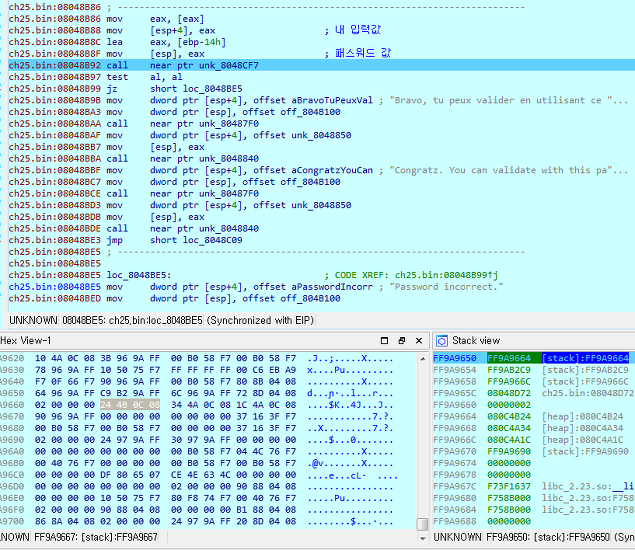Click the hex view scrollbar thumb

(x=422, y=524)
